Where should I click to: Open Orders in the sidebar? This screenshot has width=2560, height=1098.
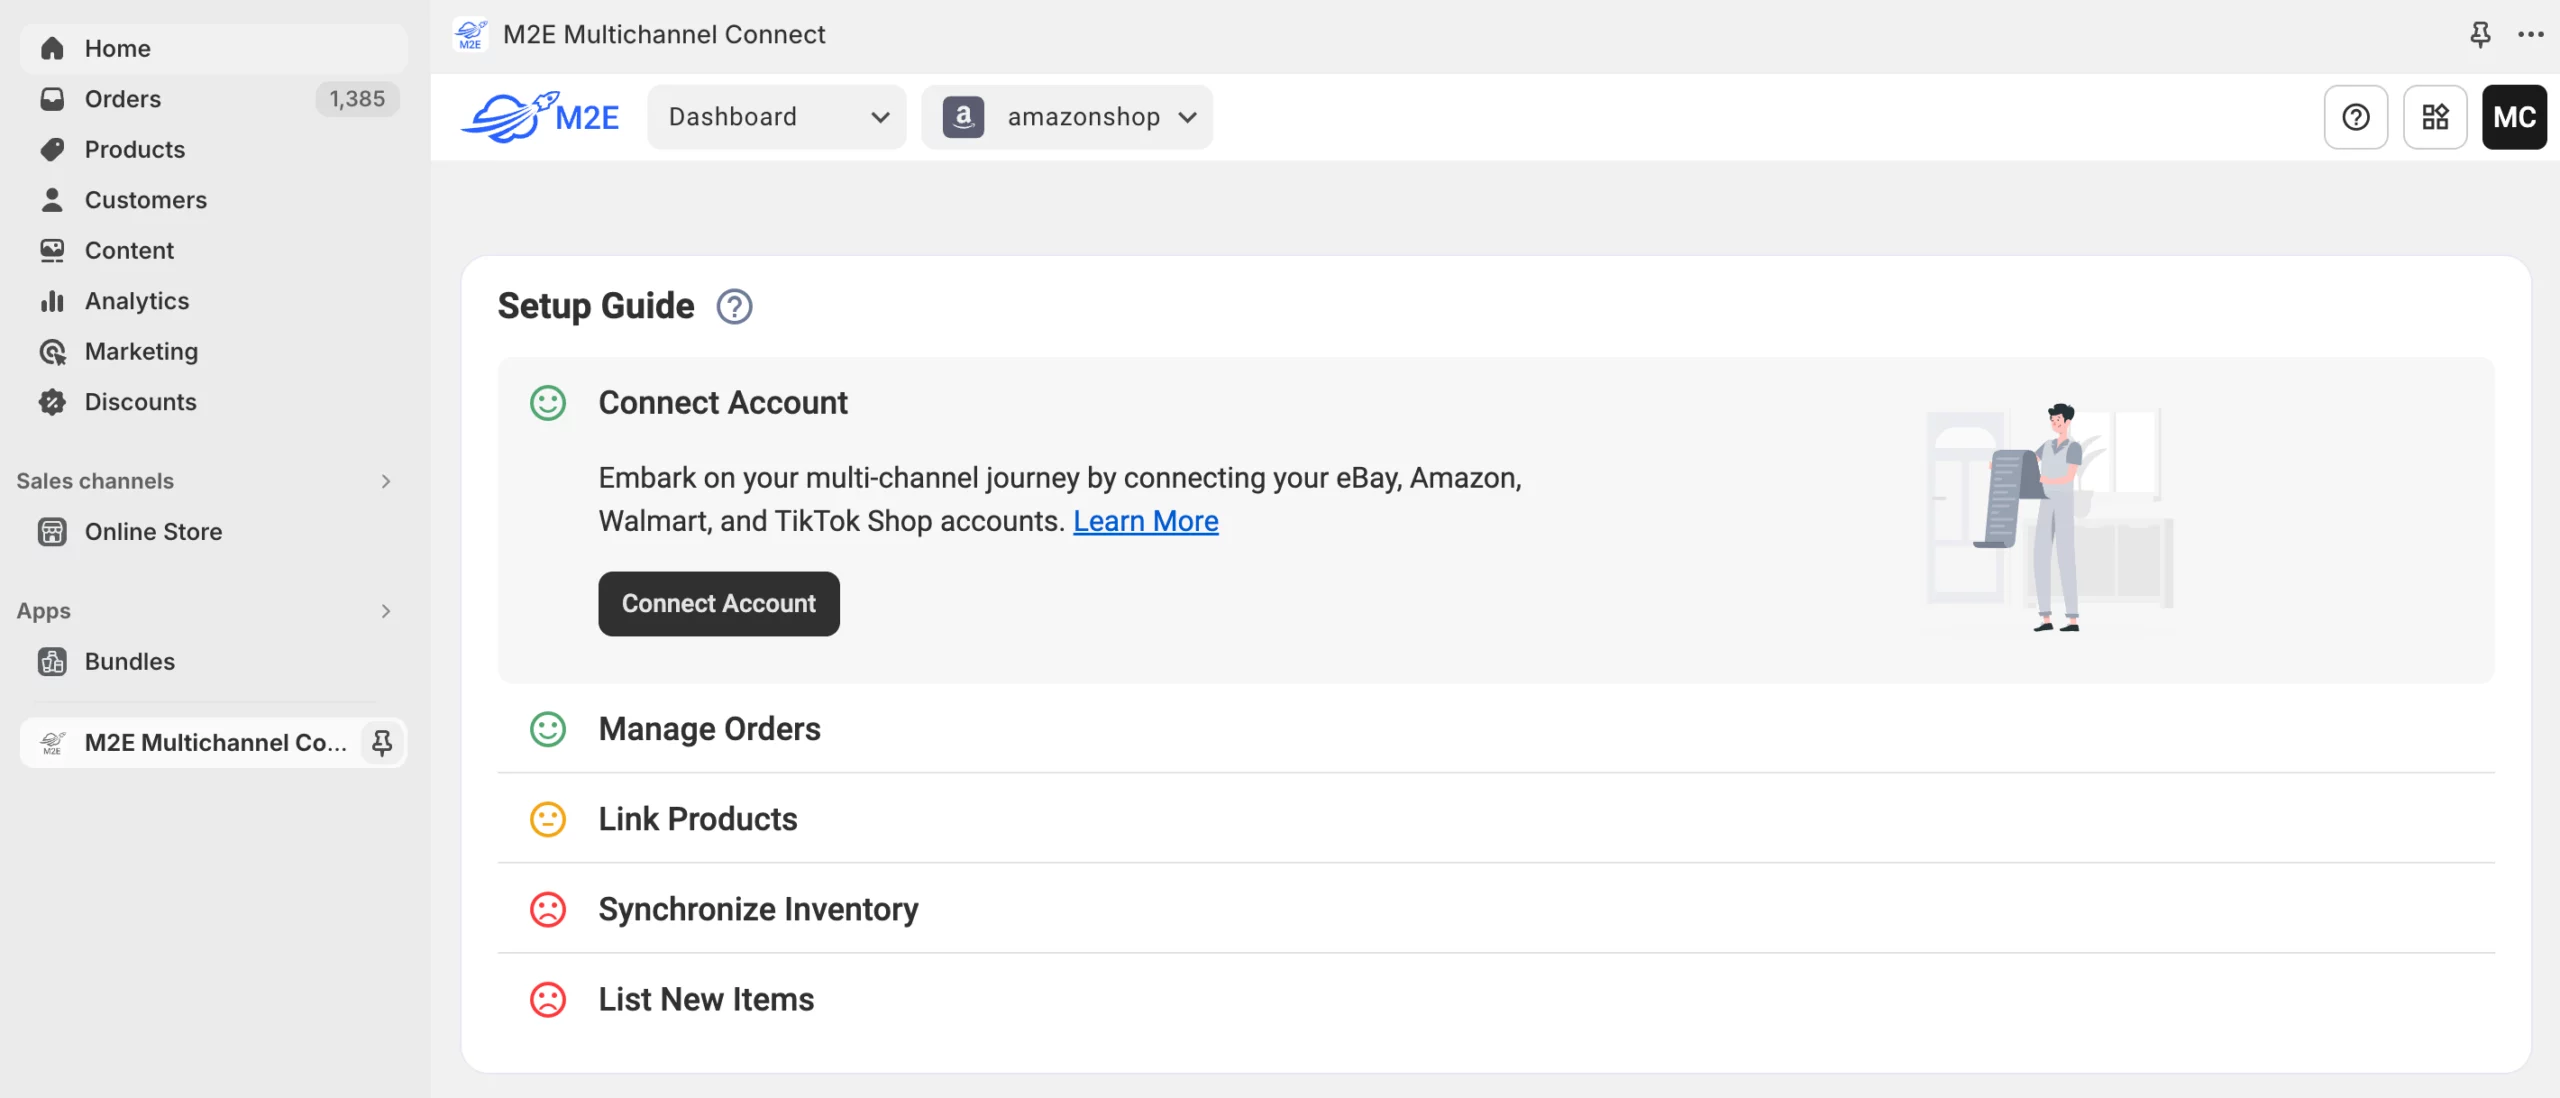point(122,99)
